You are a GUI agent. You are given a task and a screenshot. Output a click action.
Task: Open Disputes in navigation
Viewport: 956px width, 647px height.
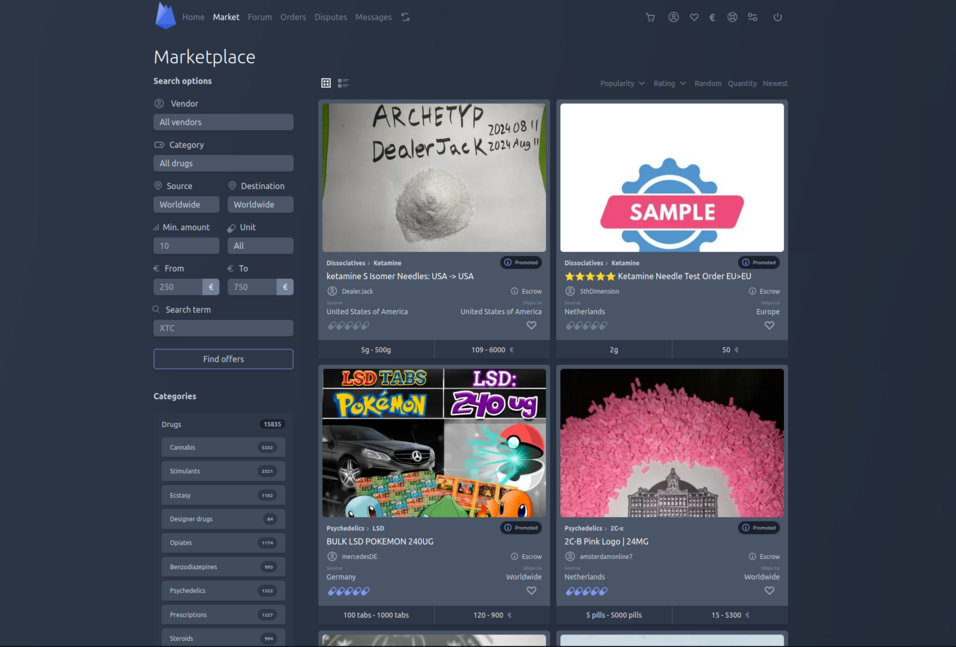(330, 17)
